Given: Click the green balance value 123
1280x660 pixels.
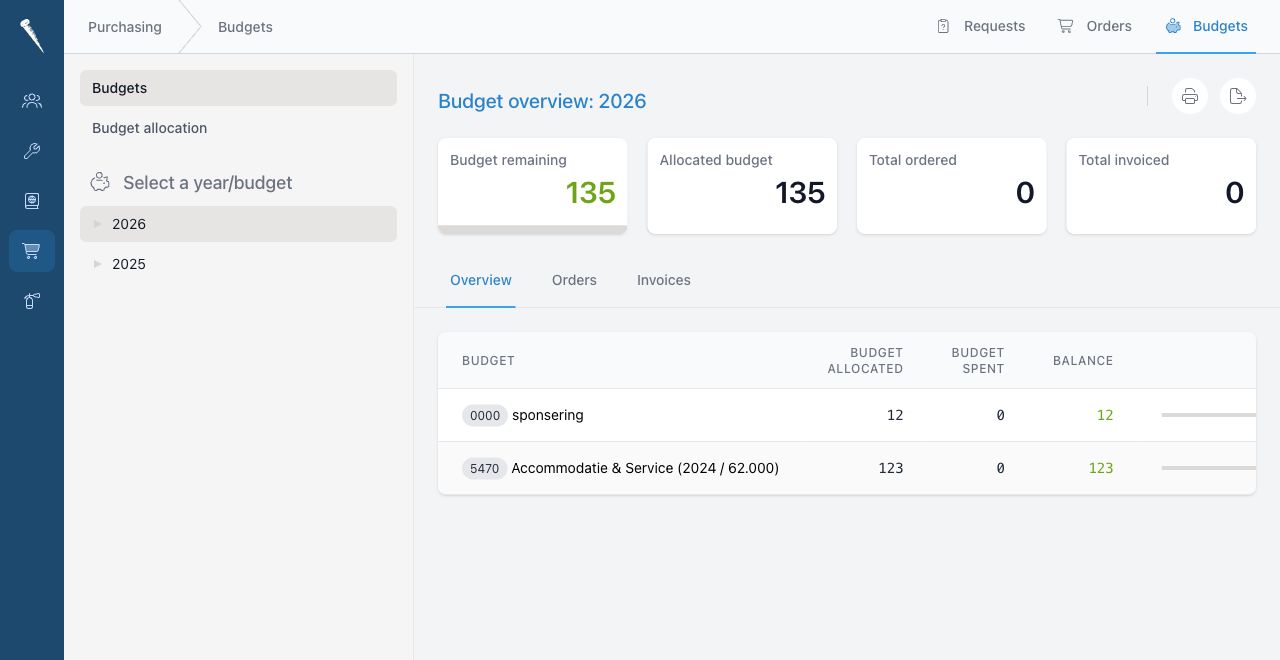Looking at the screenshot, I should [x=1101, y=468].
